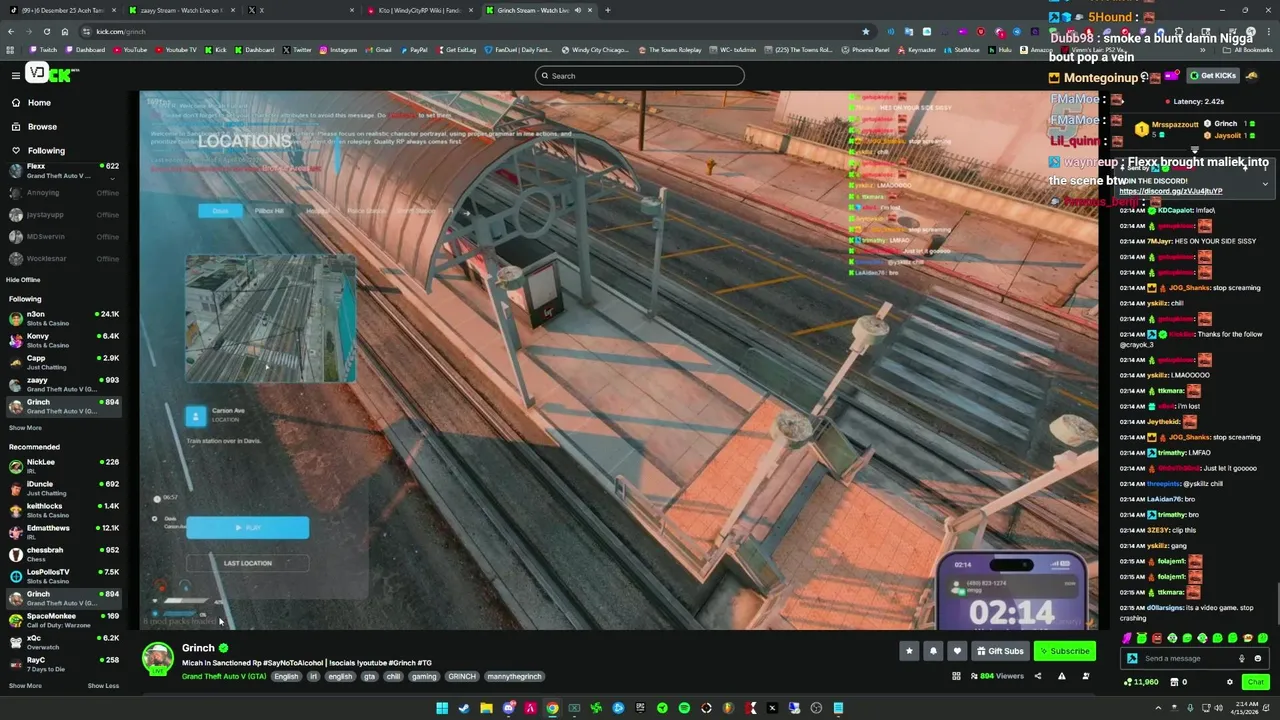1280x720 pixels.
Task: Expand Show More under Following
Action: pyautogui.click(x=25, y=428)
